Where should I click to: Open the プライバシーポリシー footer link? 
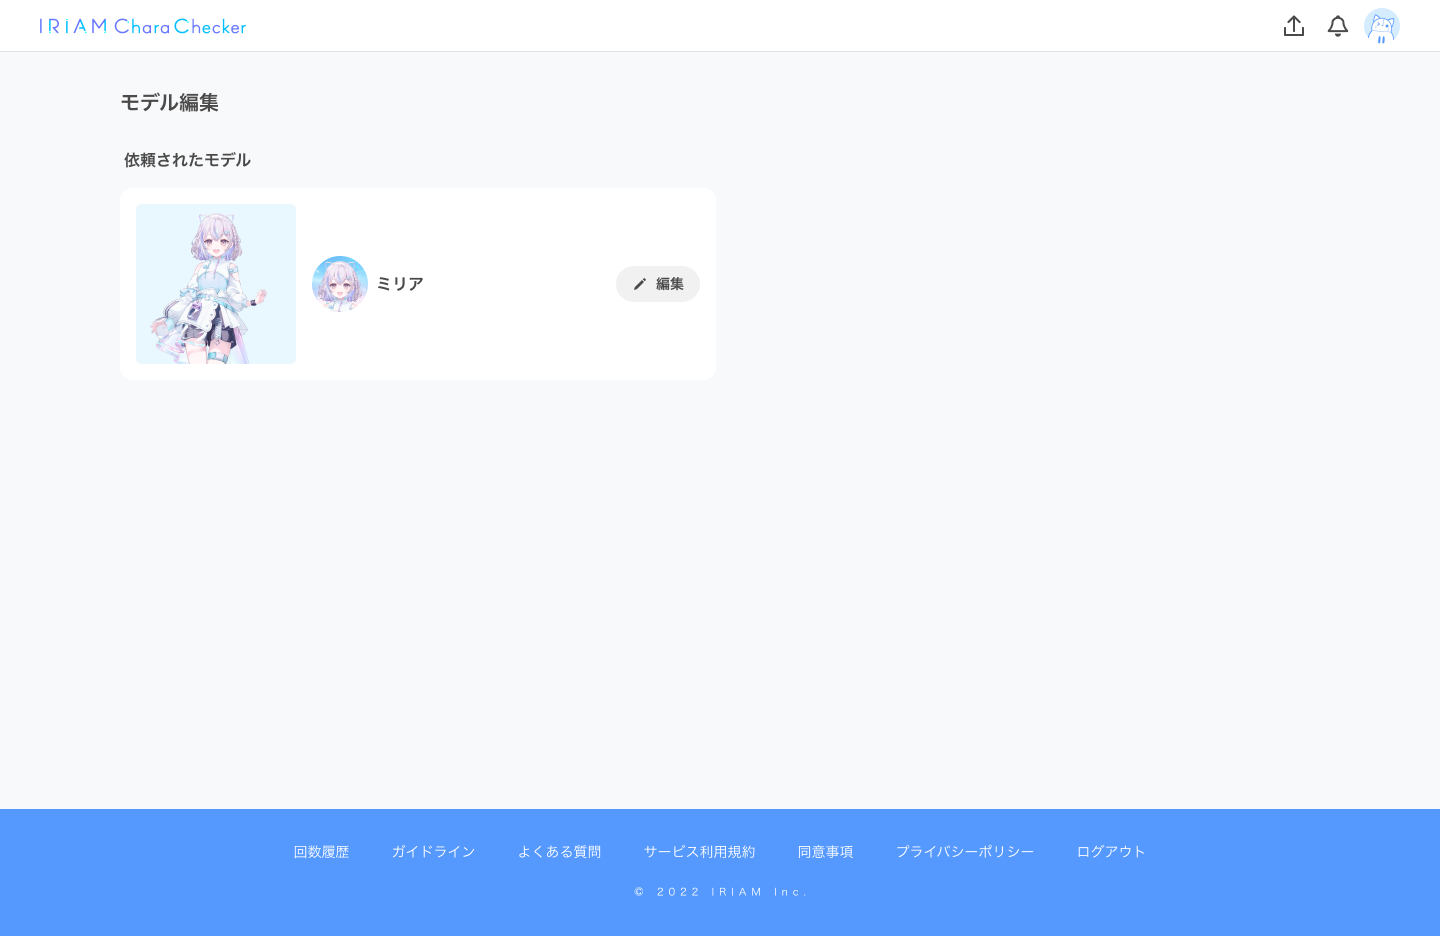[965, 852]
